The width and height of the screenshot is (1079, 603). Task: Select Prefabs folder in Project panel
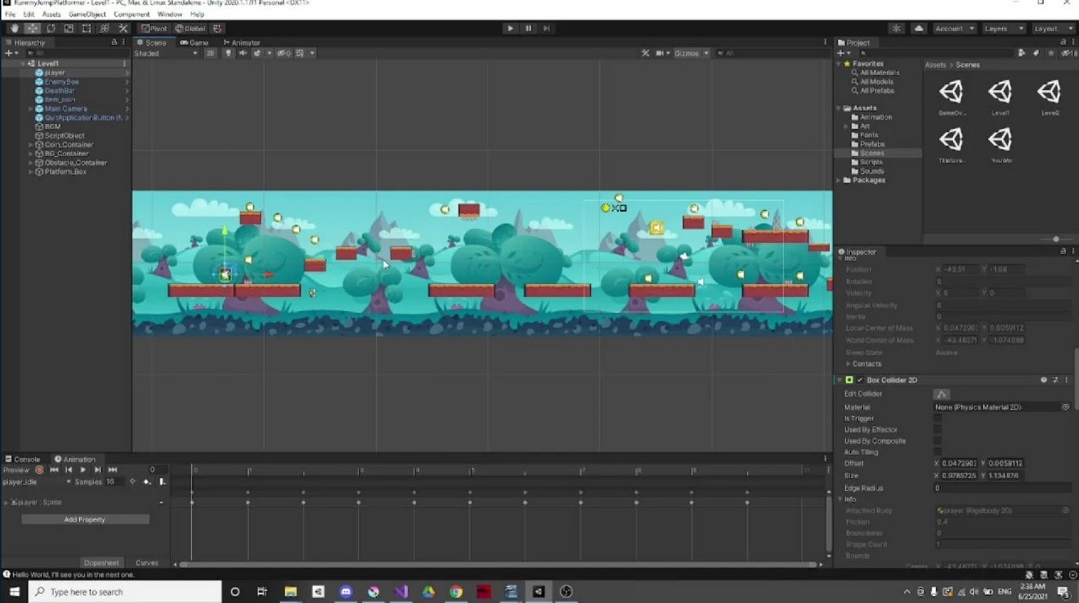coord(871,144)
